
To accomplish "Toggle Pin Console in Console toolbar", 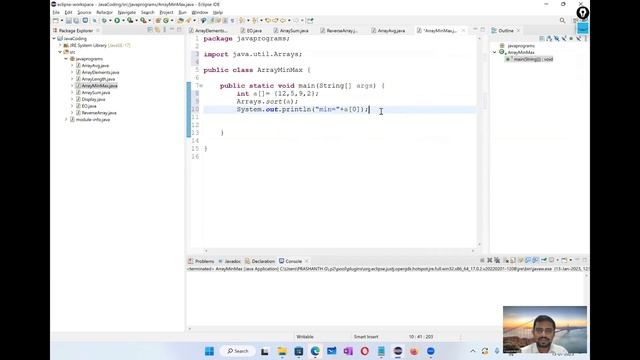I will coord(544,260).
